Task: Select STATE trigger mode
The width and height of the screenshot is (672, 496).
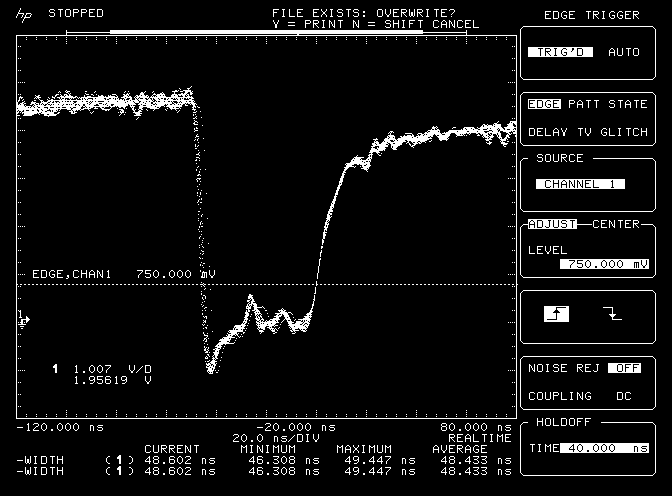Action: 629,104
